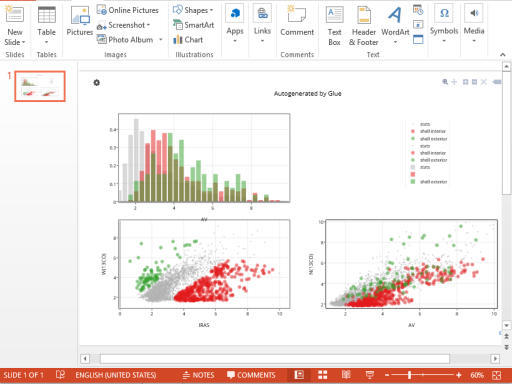The image size is (512, 384).
Task: Open Header & Footer dialog
Action: [x=364, y=25]
